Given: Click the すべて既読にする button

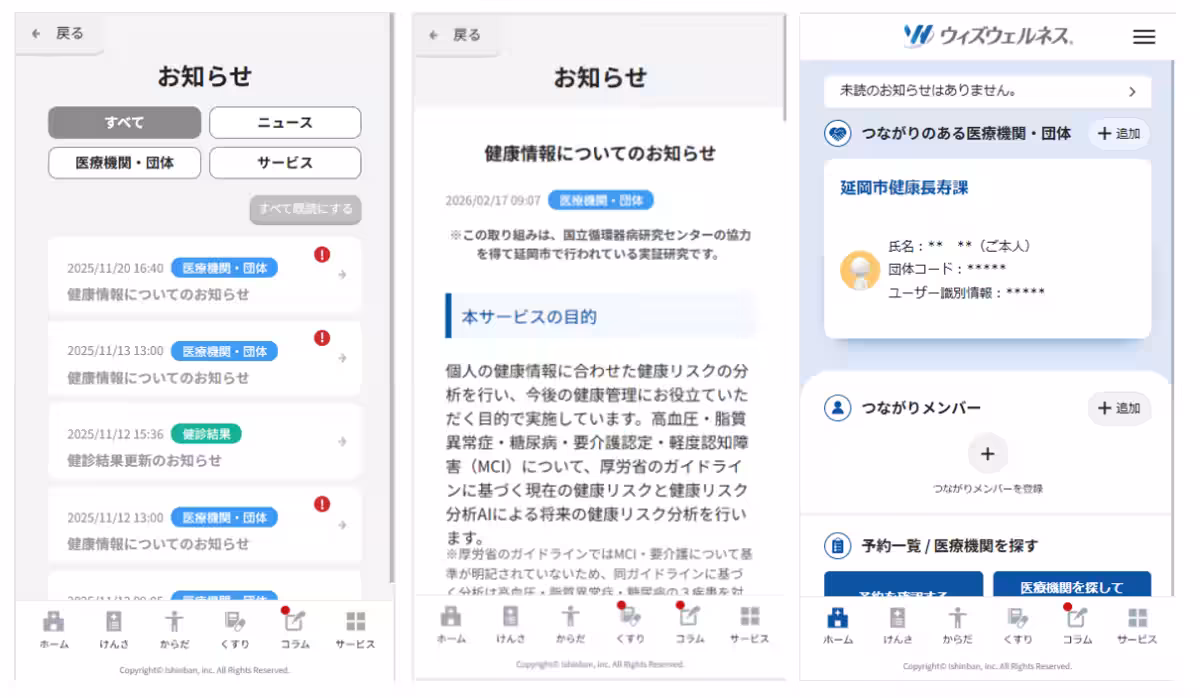Looking at the screenshot, I should 303,209.
